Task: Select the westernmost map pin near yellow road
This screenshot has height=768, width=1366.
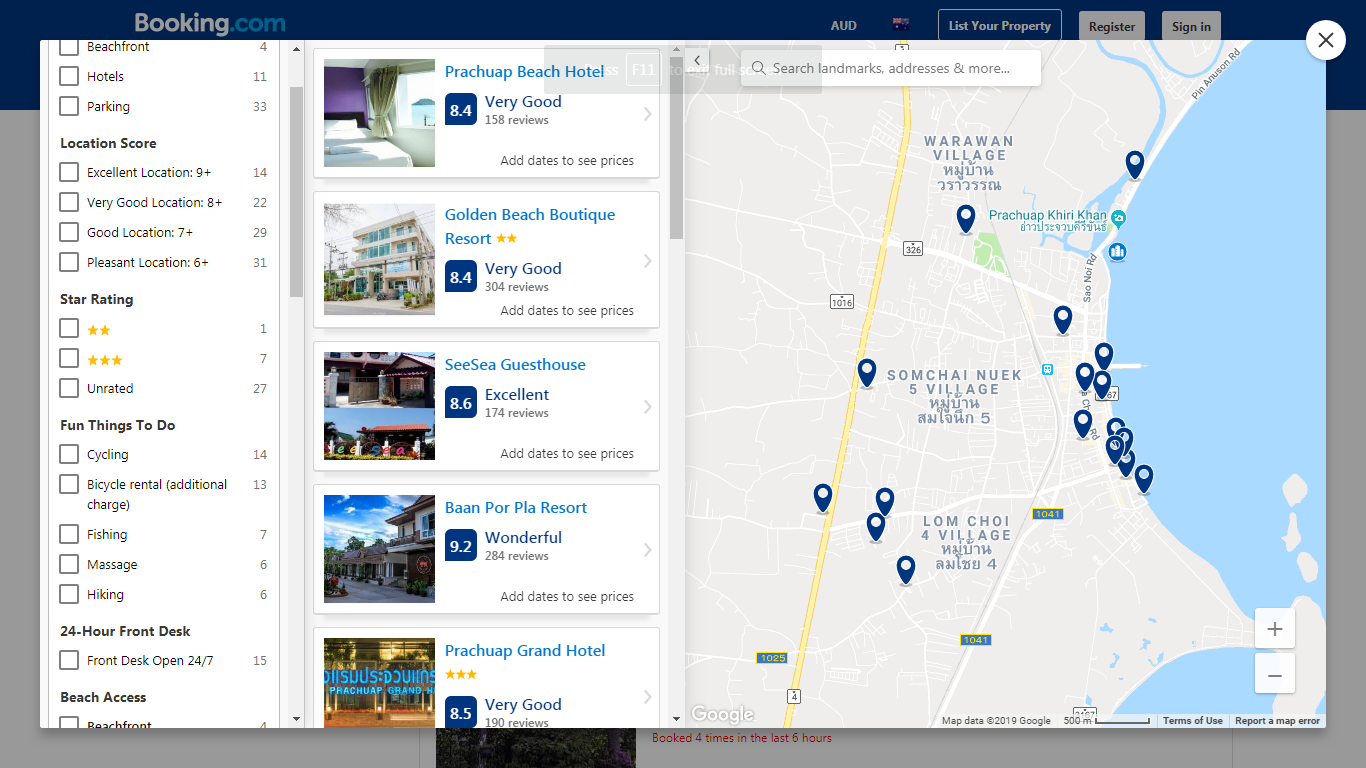Action: click(822, 498)
